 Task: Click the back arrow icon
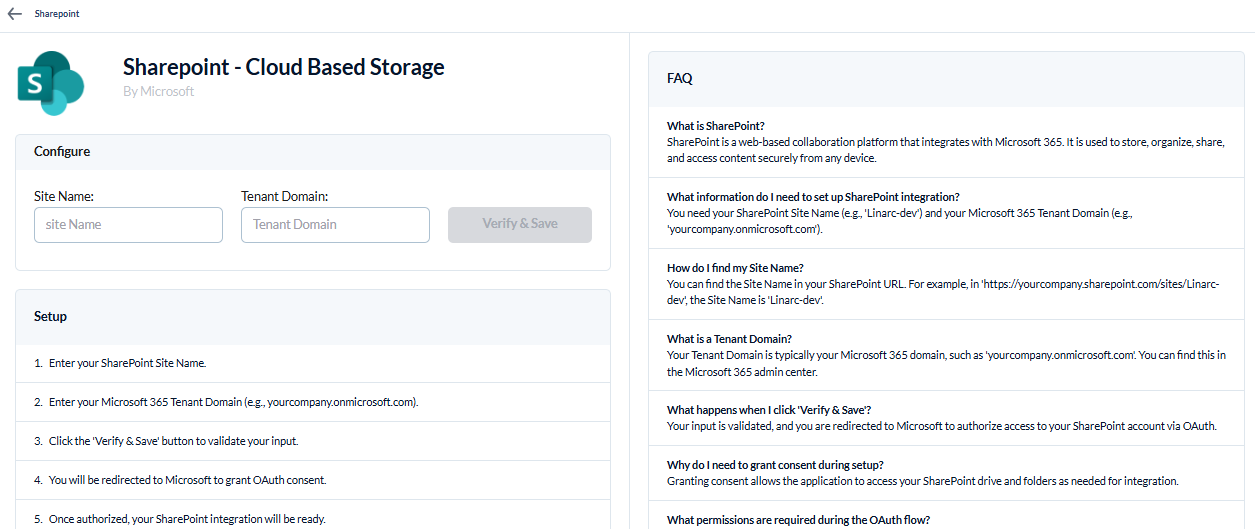pos(14,14)
